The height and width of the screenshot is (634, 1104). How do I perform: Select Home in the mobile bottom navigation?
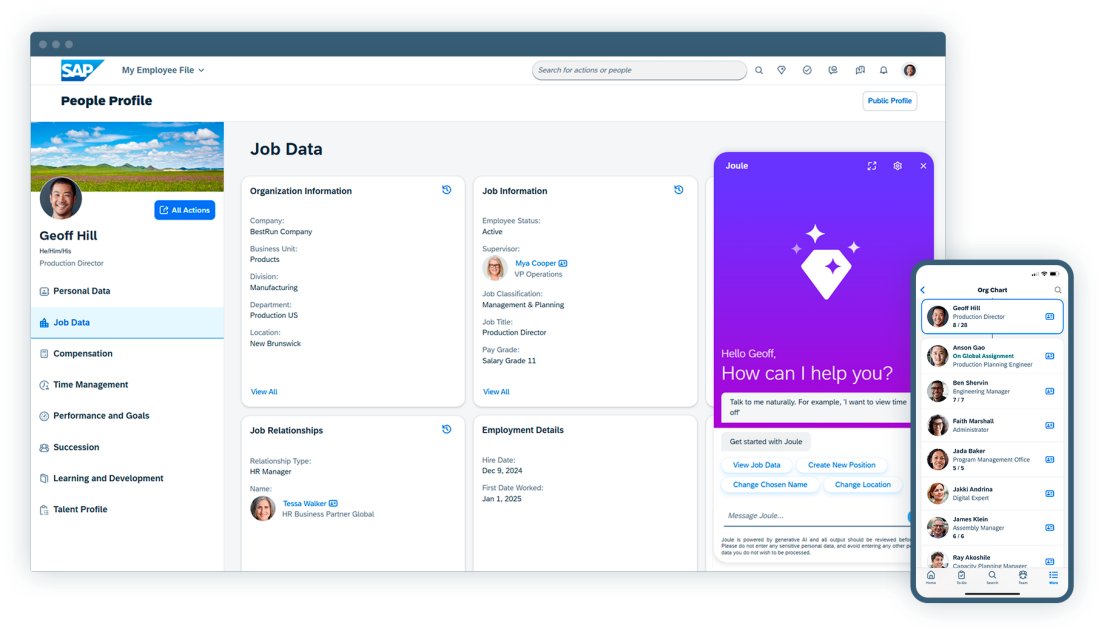tap(931, 577)
